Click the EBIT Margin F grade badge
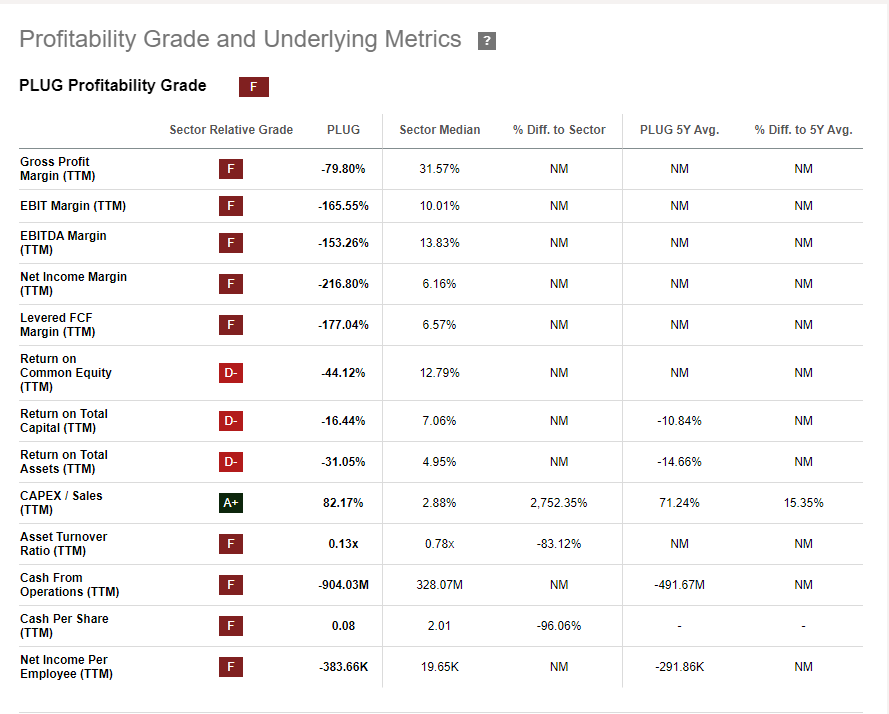889x714 pixels. [231, 206]
